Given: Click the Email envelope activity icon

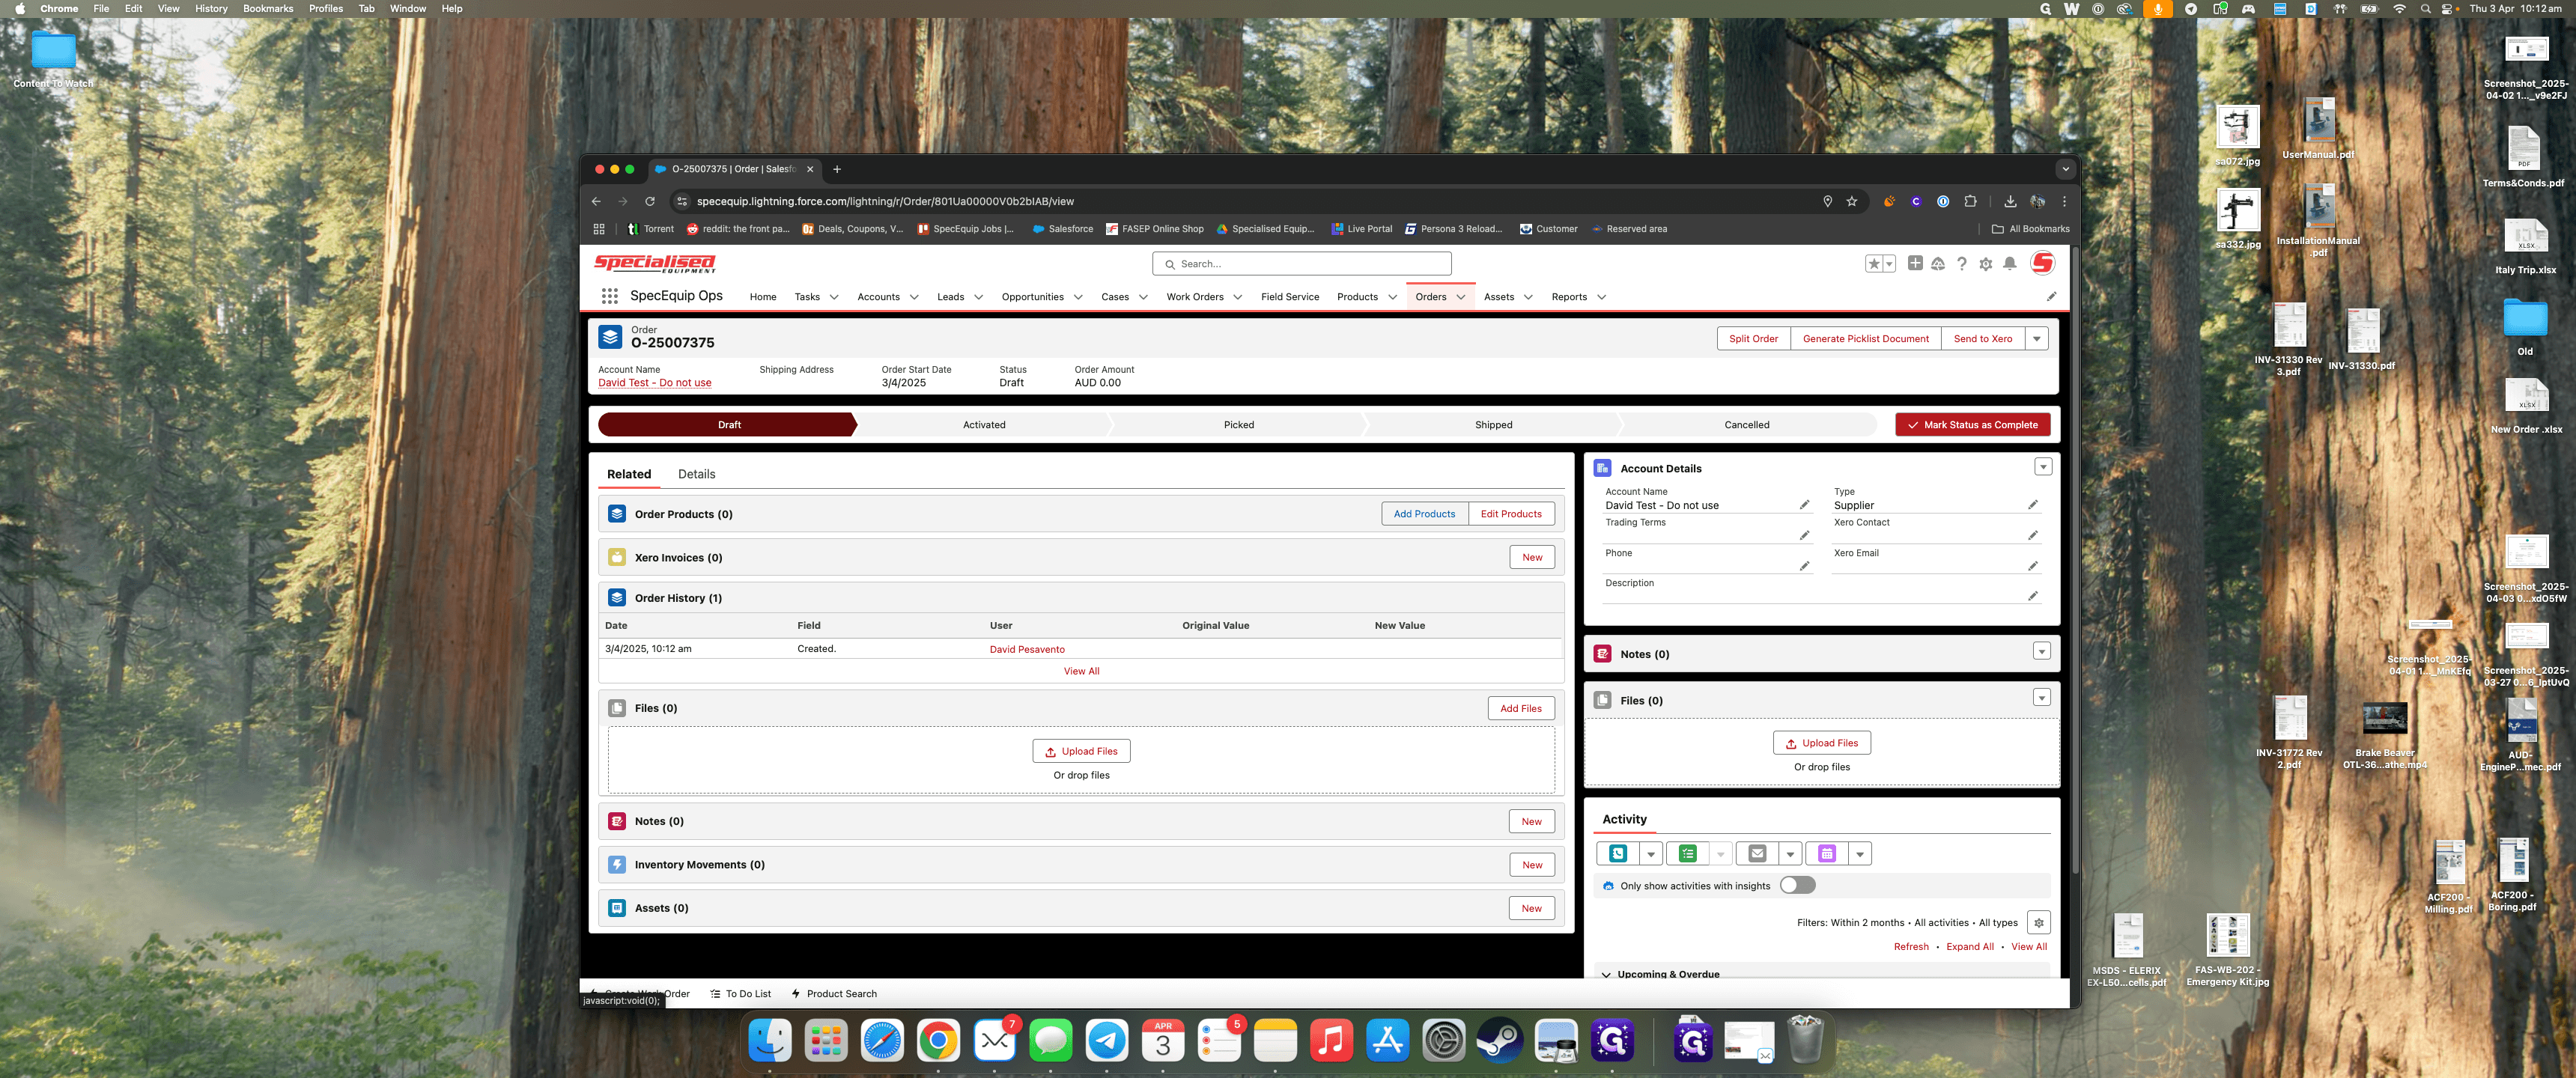Looking at the screenshot, I should 1757,853.
